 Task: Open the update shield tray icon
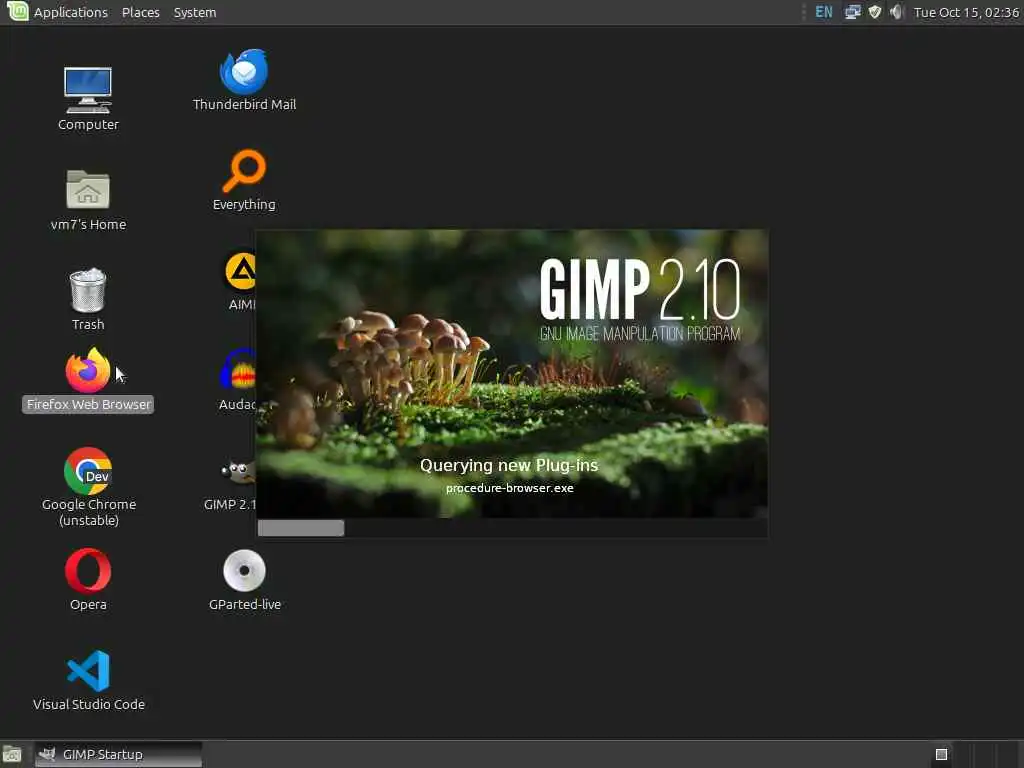click(874, 12)
